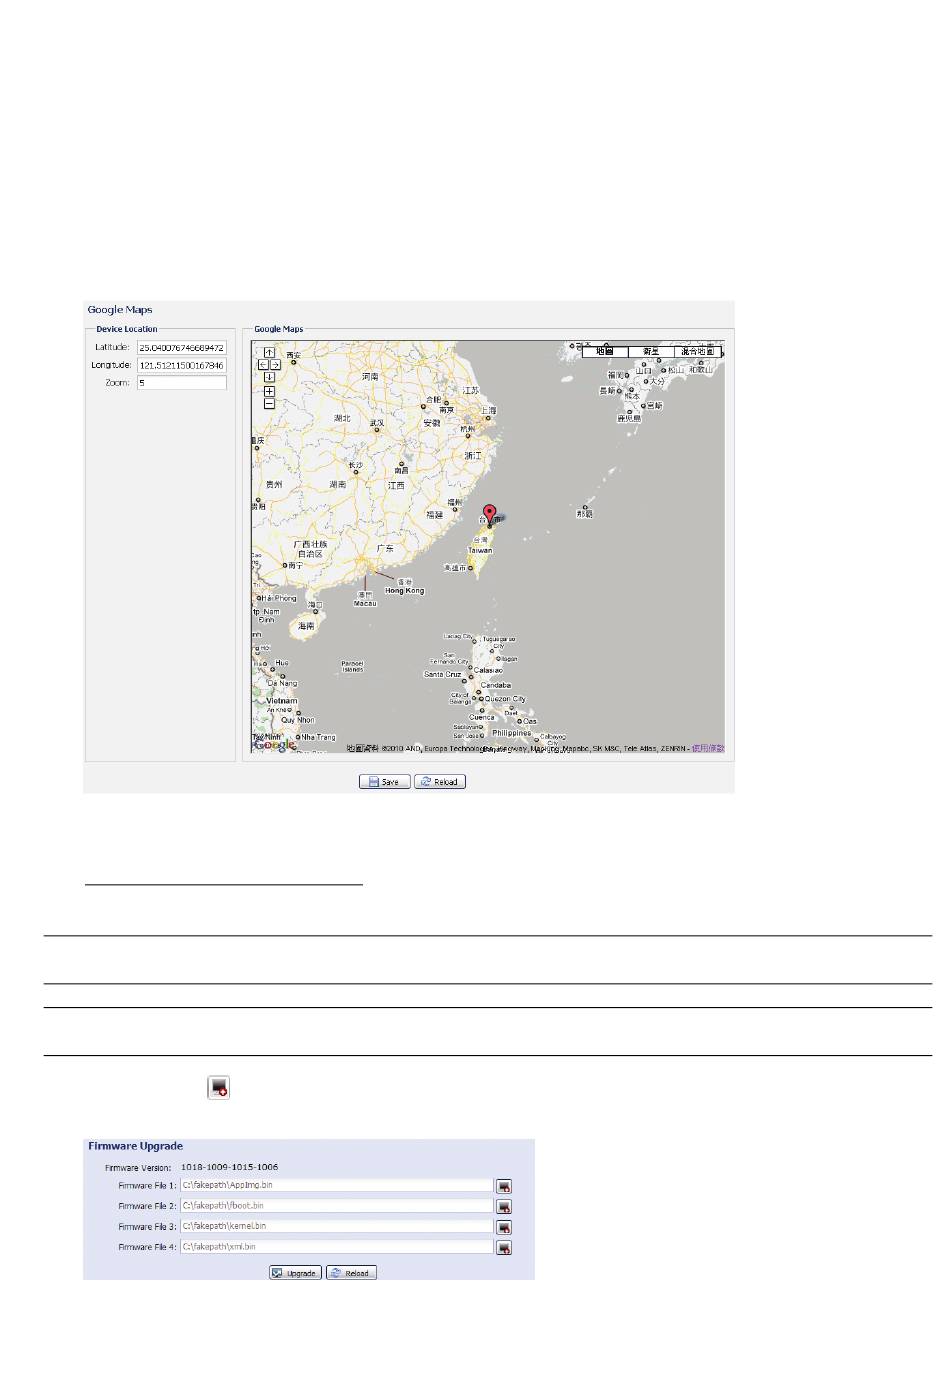Click the Firmware Upgrade heading
Image resolution: width=950 pixels, height=1381 pixels.
pyautogui.click(x=136, y=1147)
